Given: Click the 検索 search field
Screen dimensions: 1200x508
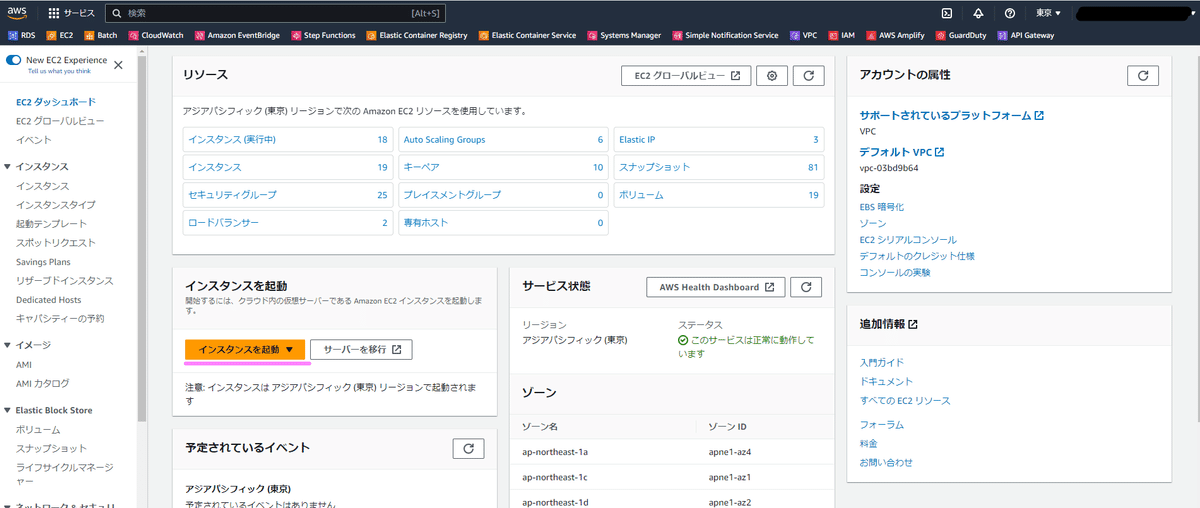Looking at the screenshot, I should point(275,13).
